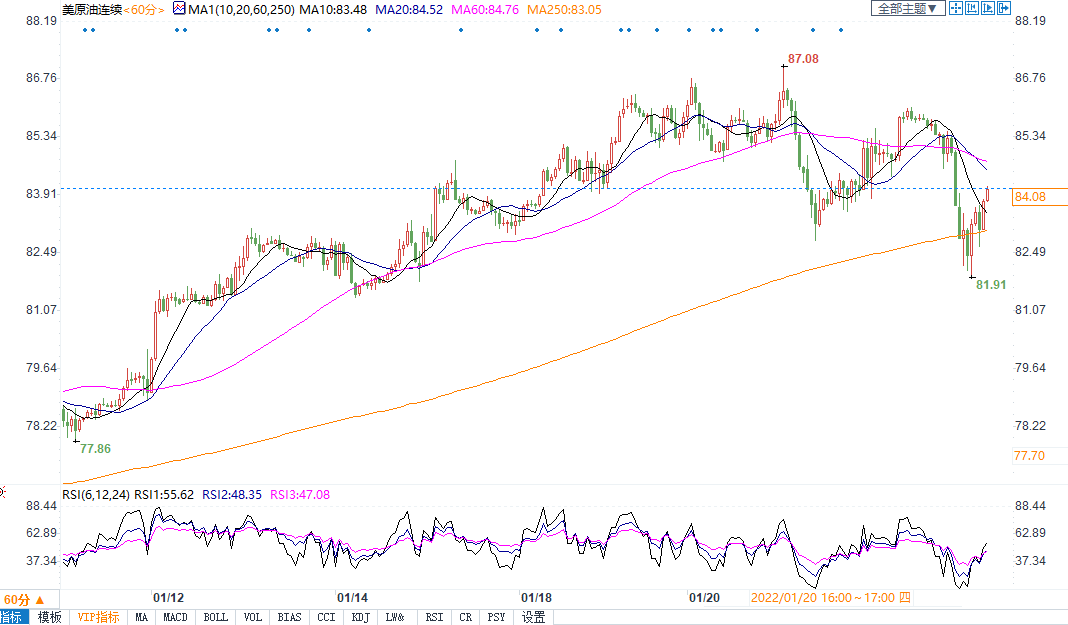
Task: Select the KDJ indicator
Action: pyautogui.click(x=360, y=617)
